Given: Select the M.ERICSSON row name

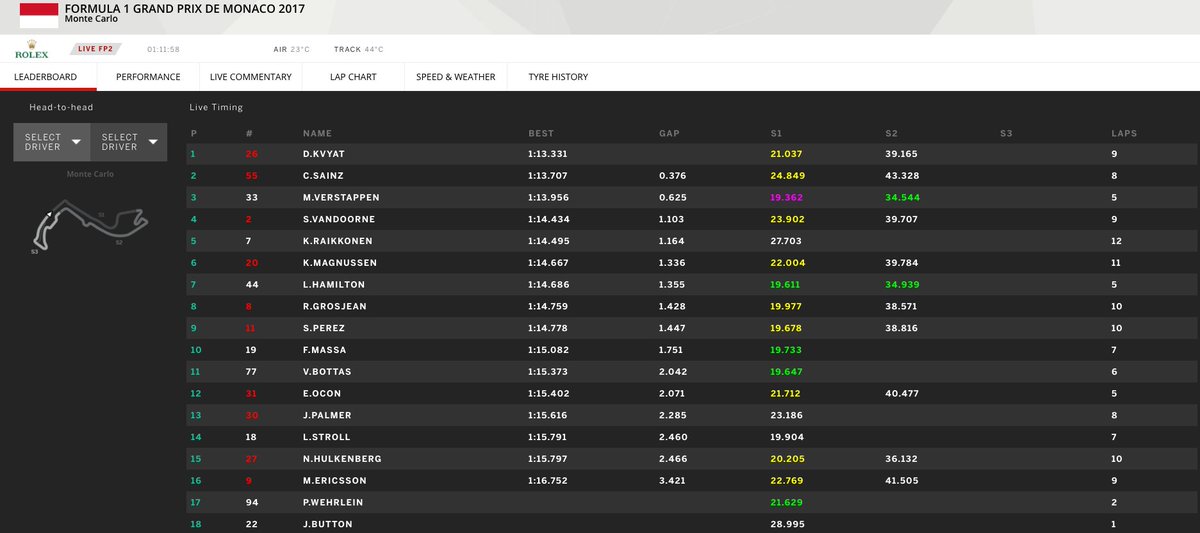Looking at the screenshot, I should coord(335,480).
